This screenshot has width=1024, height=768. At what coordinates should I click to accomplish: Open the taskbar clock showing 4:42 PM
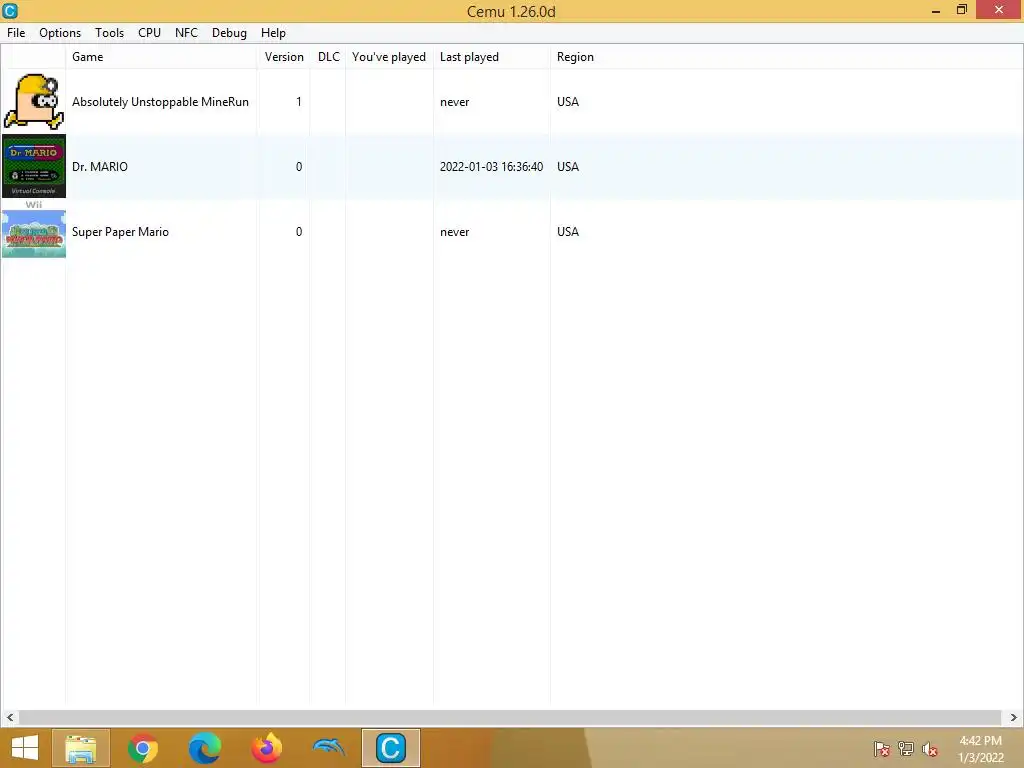point(980,748)
